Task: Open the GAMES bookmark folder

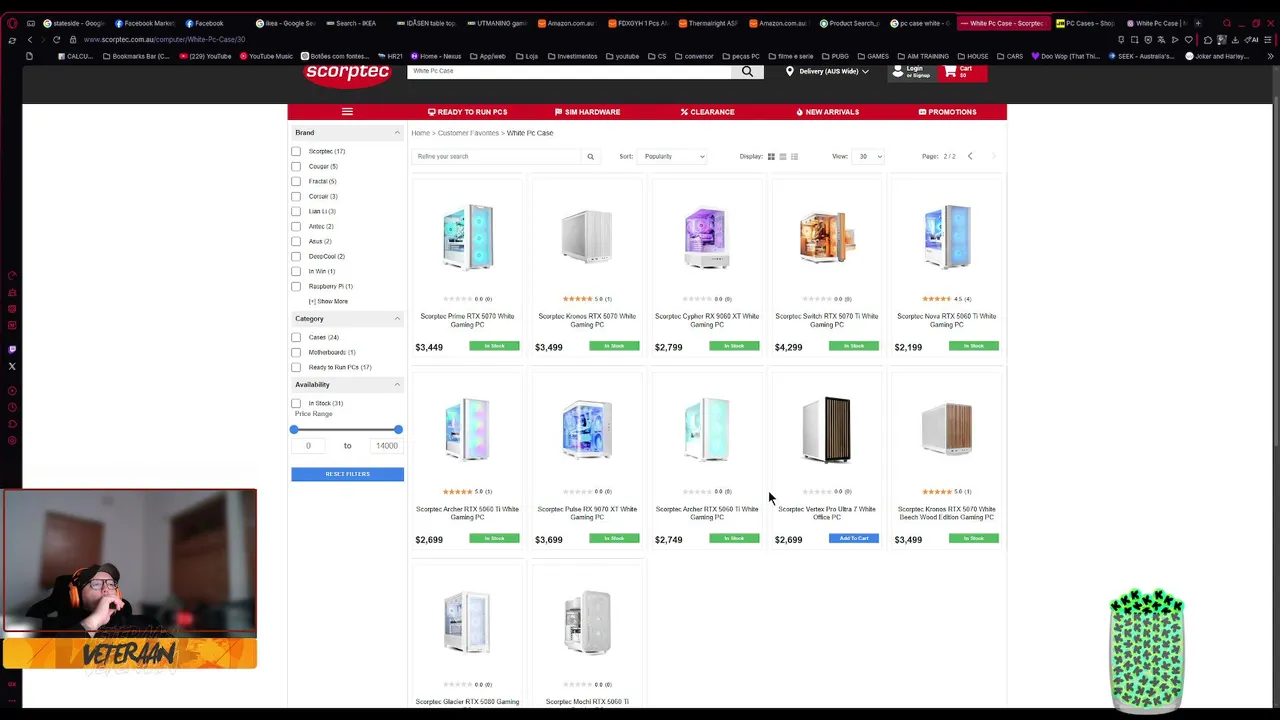Action: pyautogui.click(x=873, y=56)
